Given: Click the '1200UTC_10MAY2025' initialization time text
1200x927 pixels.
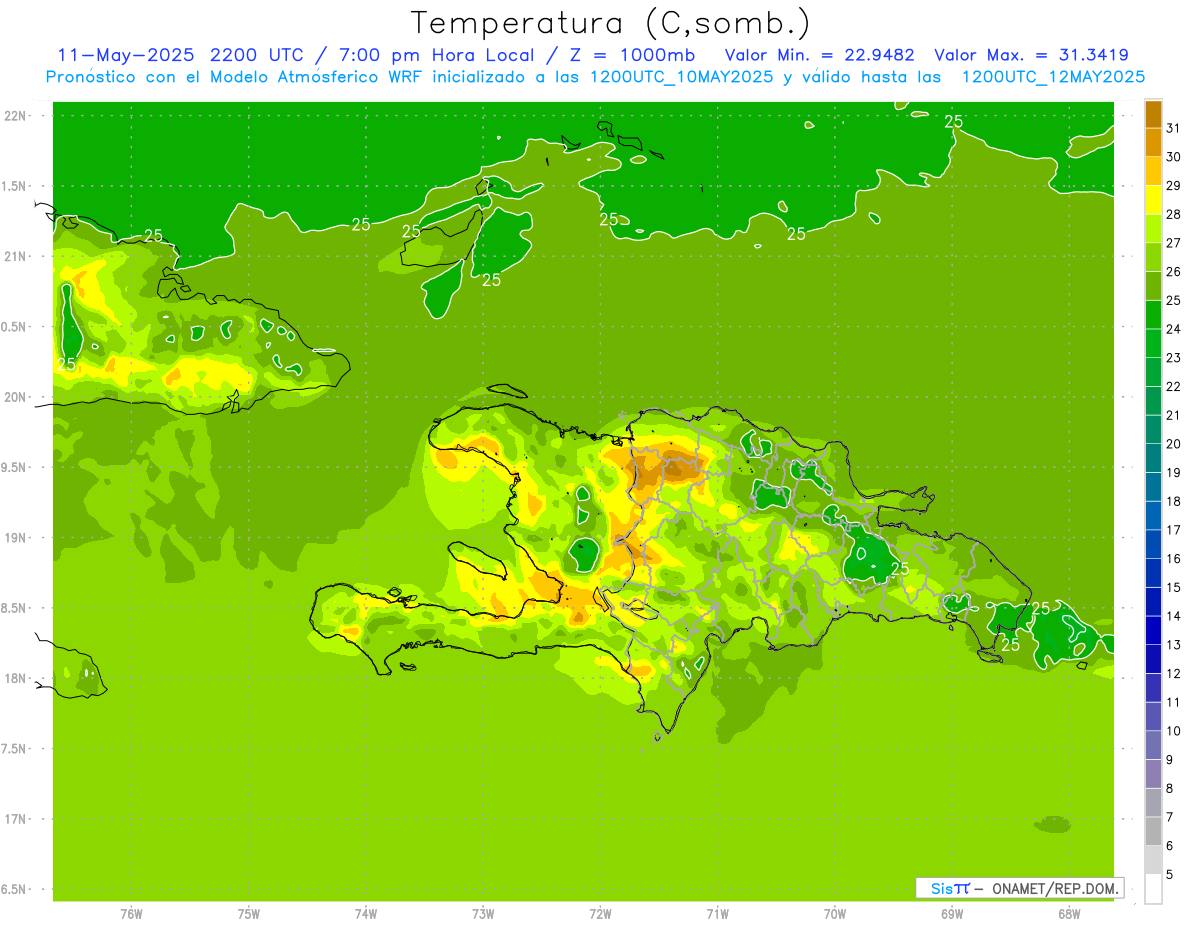Looking at the screenshot, I should [x=682, y=76].
